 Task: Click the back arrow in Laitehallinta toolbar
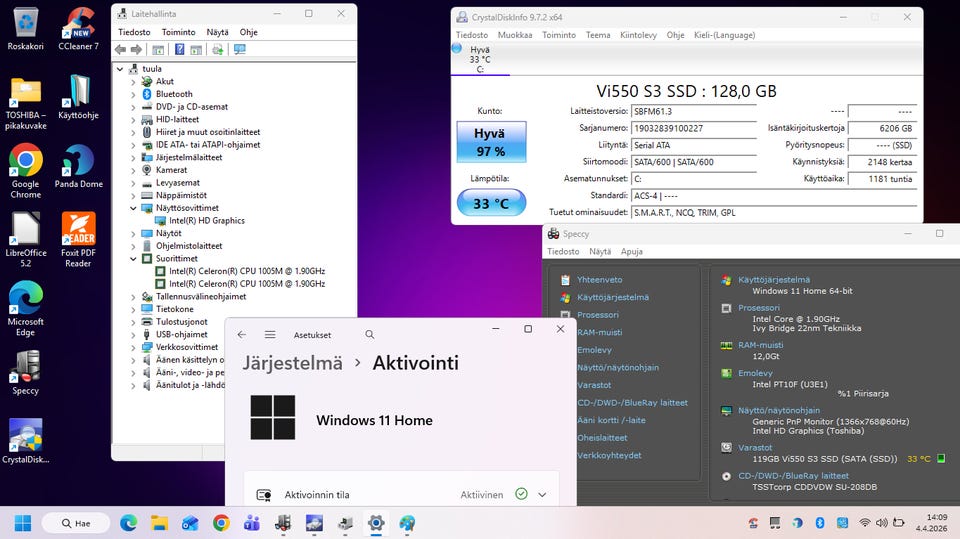(x=121, y=50)
